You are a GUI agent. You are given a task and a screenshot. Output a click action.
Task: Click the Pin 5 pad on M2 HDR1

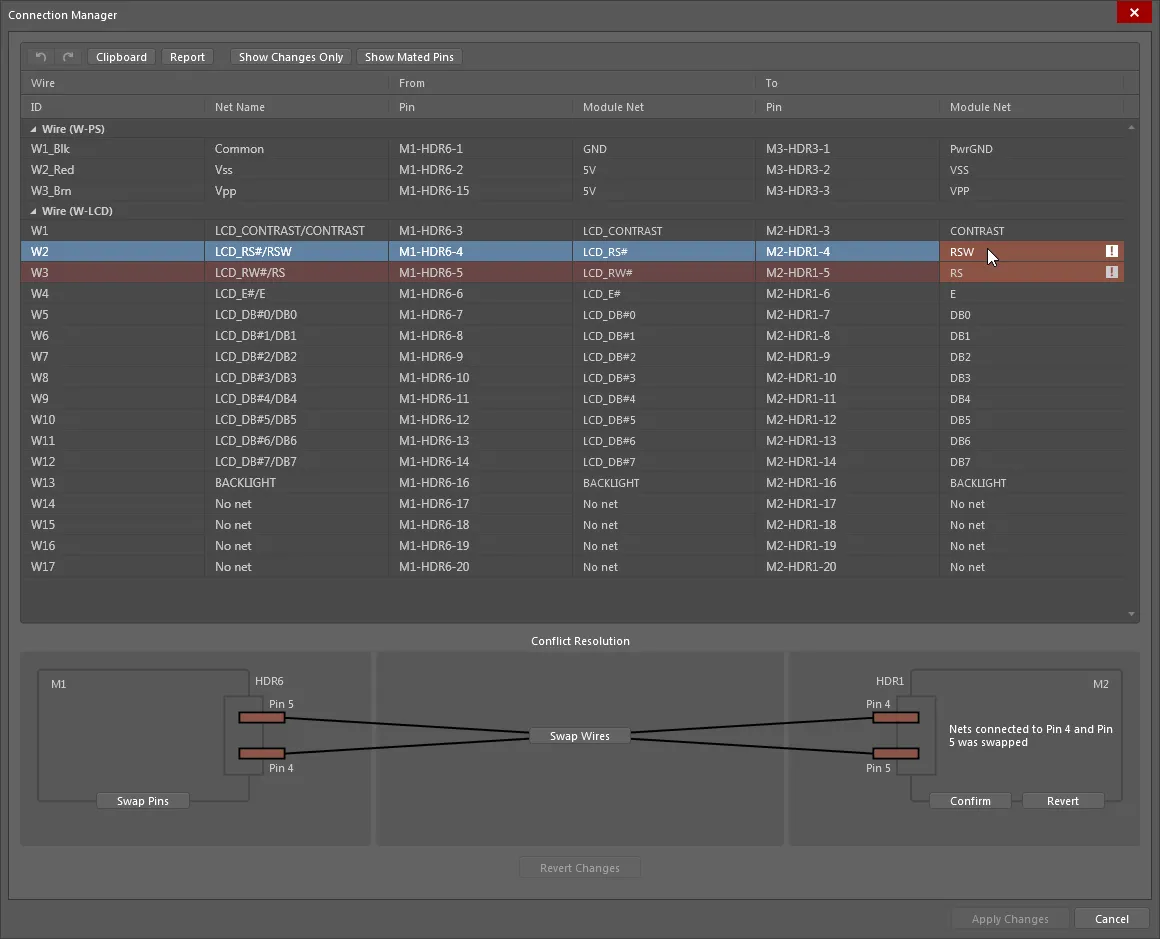896,753
